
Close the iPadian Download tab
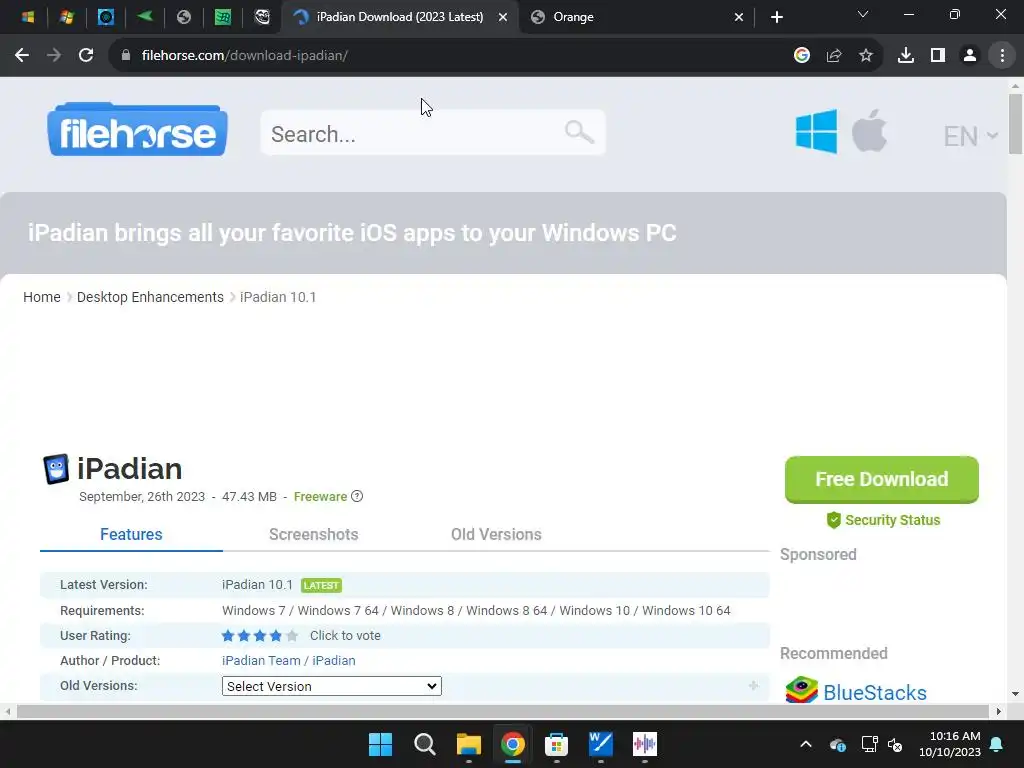tap(503, 17)
